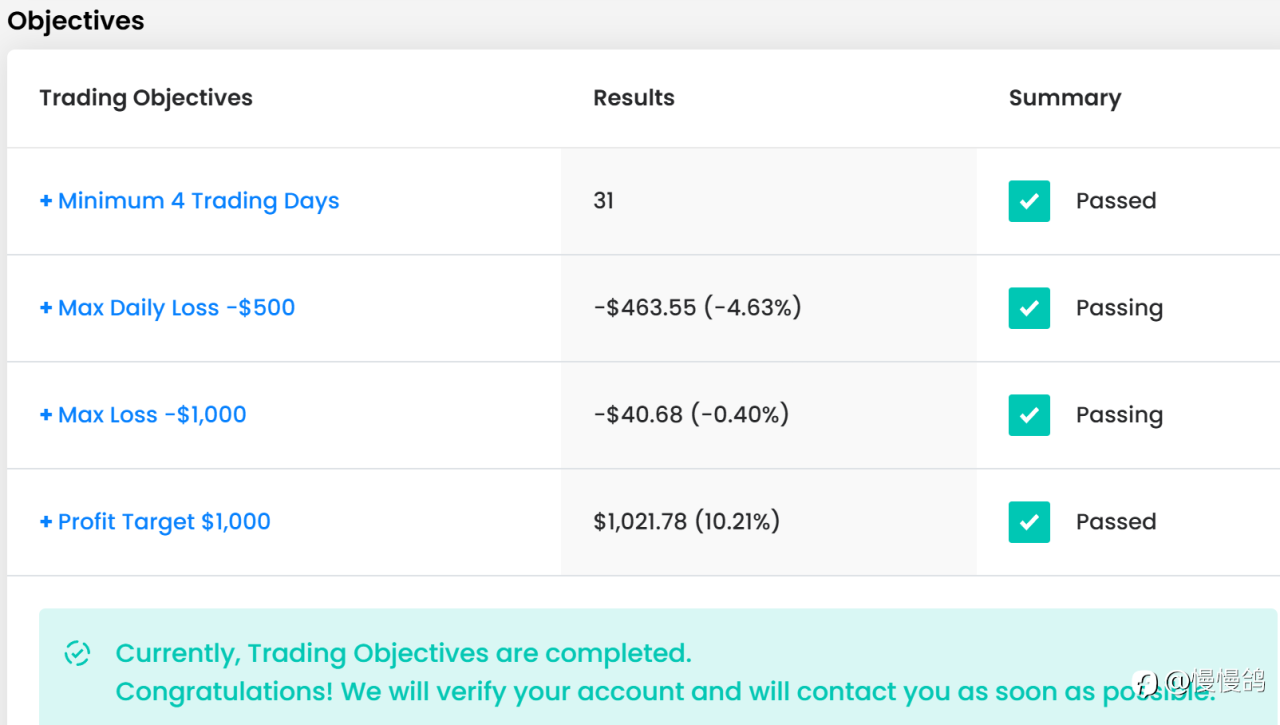This screenshot has width=1280, height=725.
Task: Click the Results column header
Action: point(634,98)
